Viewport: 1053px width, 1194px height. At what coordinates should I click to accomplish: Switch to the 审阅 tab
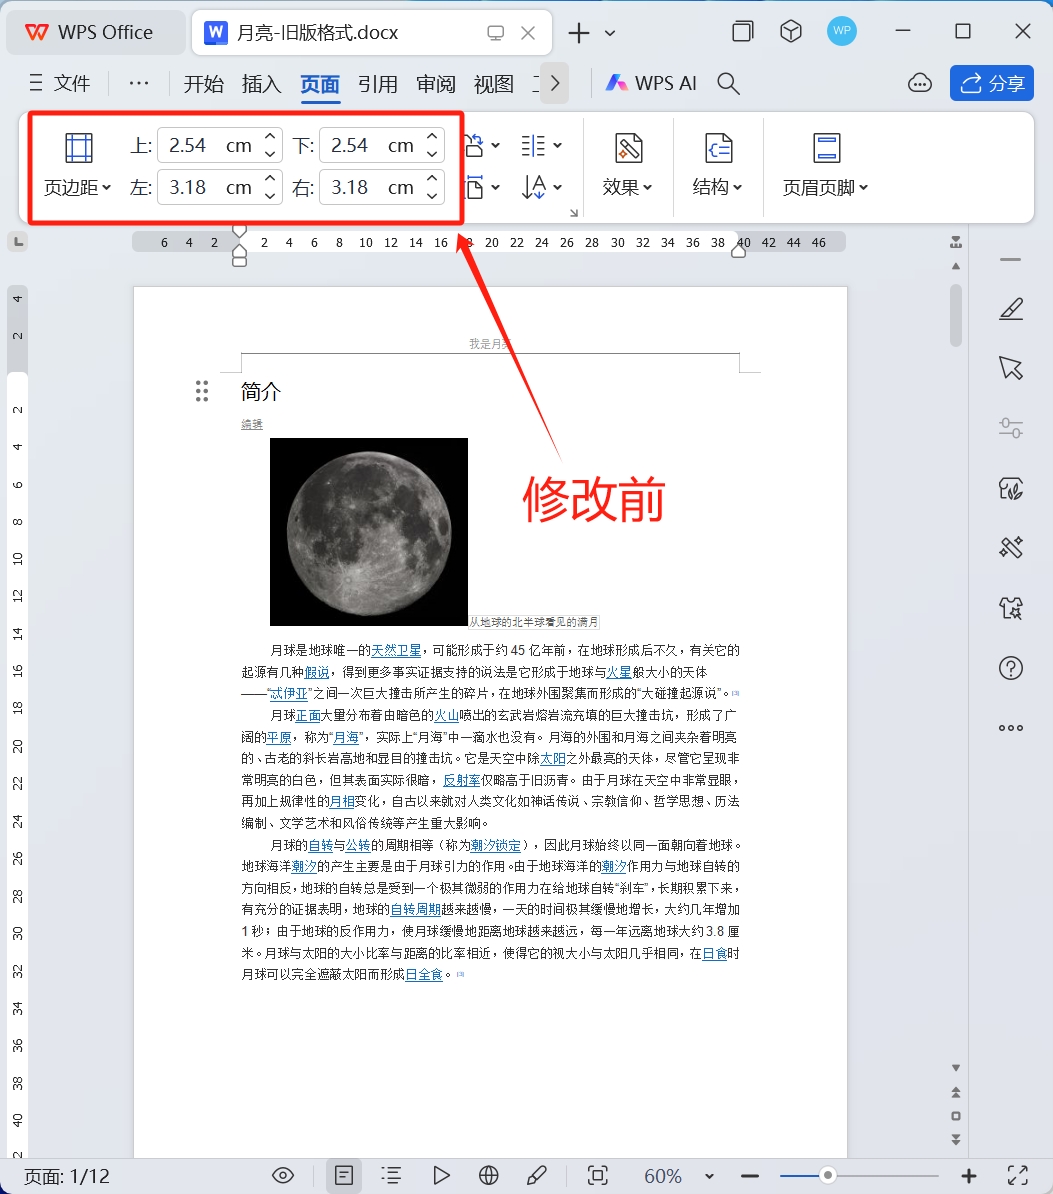[436, 84]
